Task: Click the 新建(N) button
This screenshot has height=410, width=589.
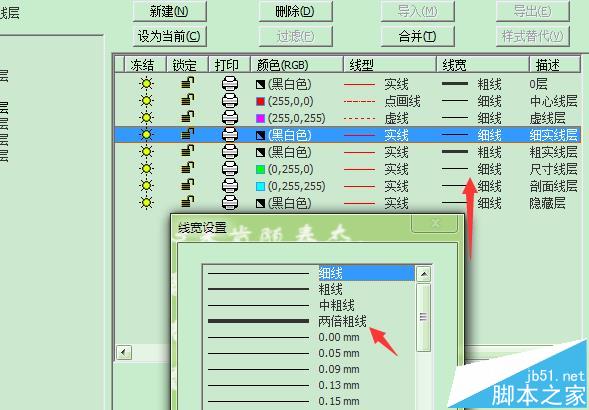Action: (x=169, y=11)
